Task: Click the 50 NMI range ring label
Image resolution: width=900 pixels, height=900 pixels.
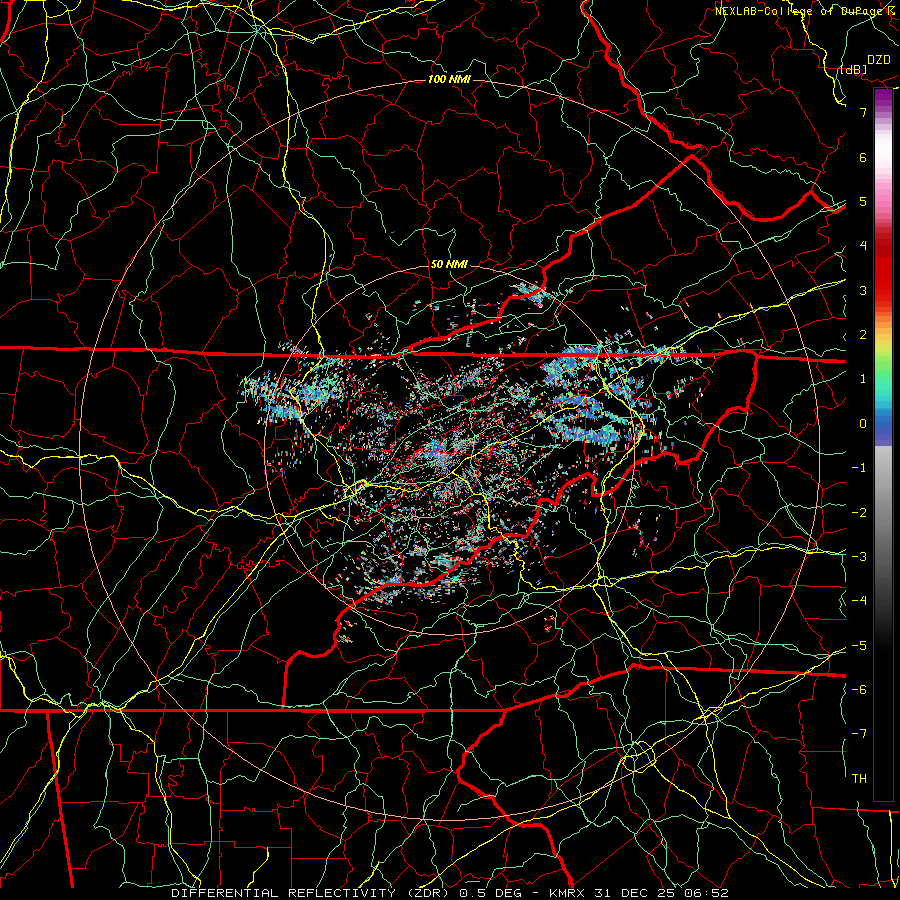Action: pyautogui.click(x=449, y=264)
